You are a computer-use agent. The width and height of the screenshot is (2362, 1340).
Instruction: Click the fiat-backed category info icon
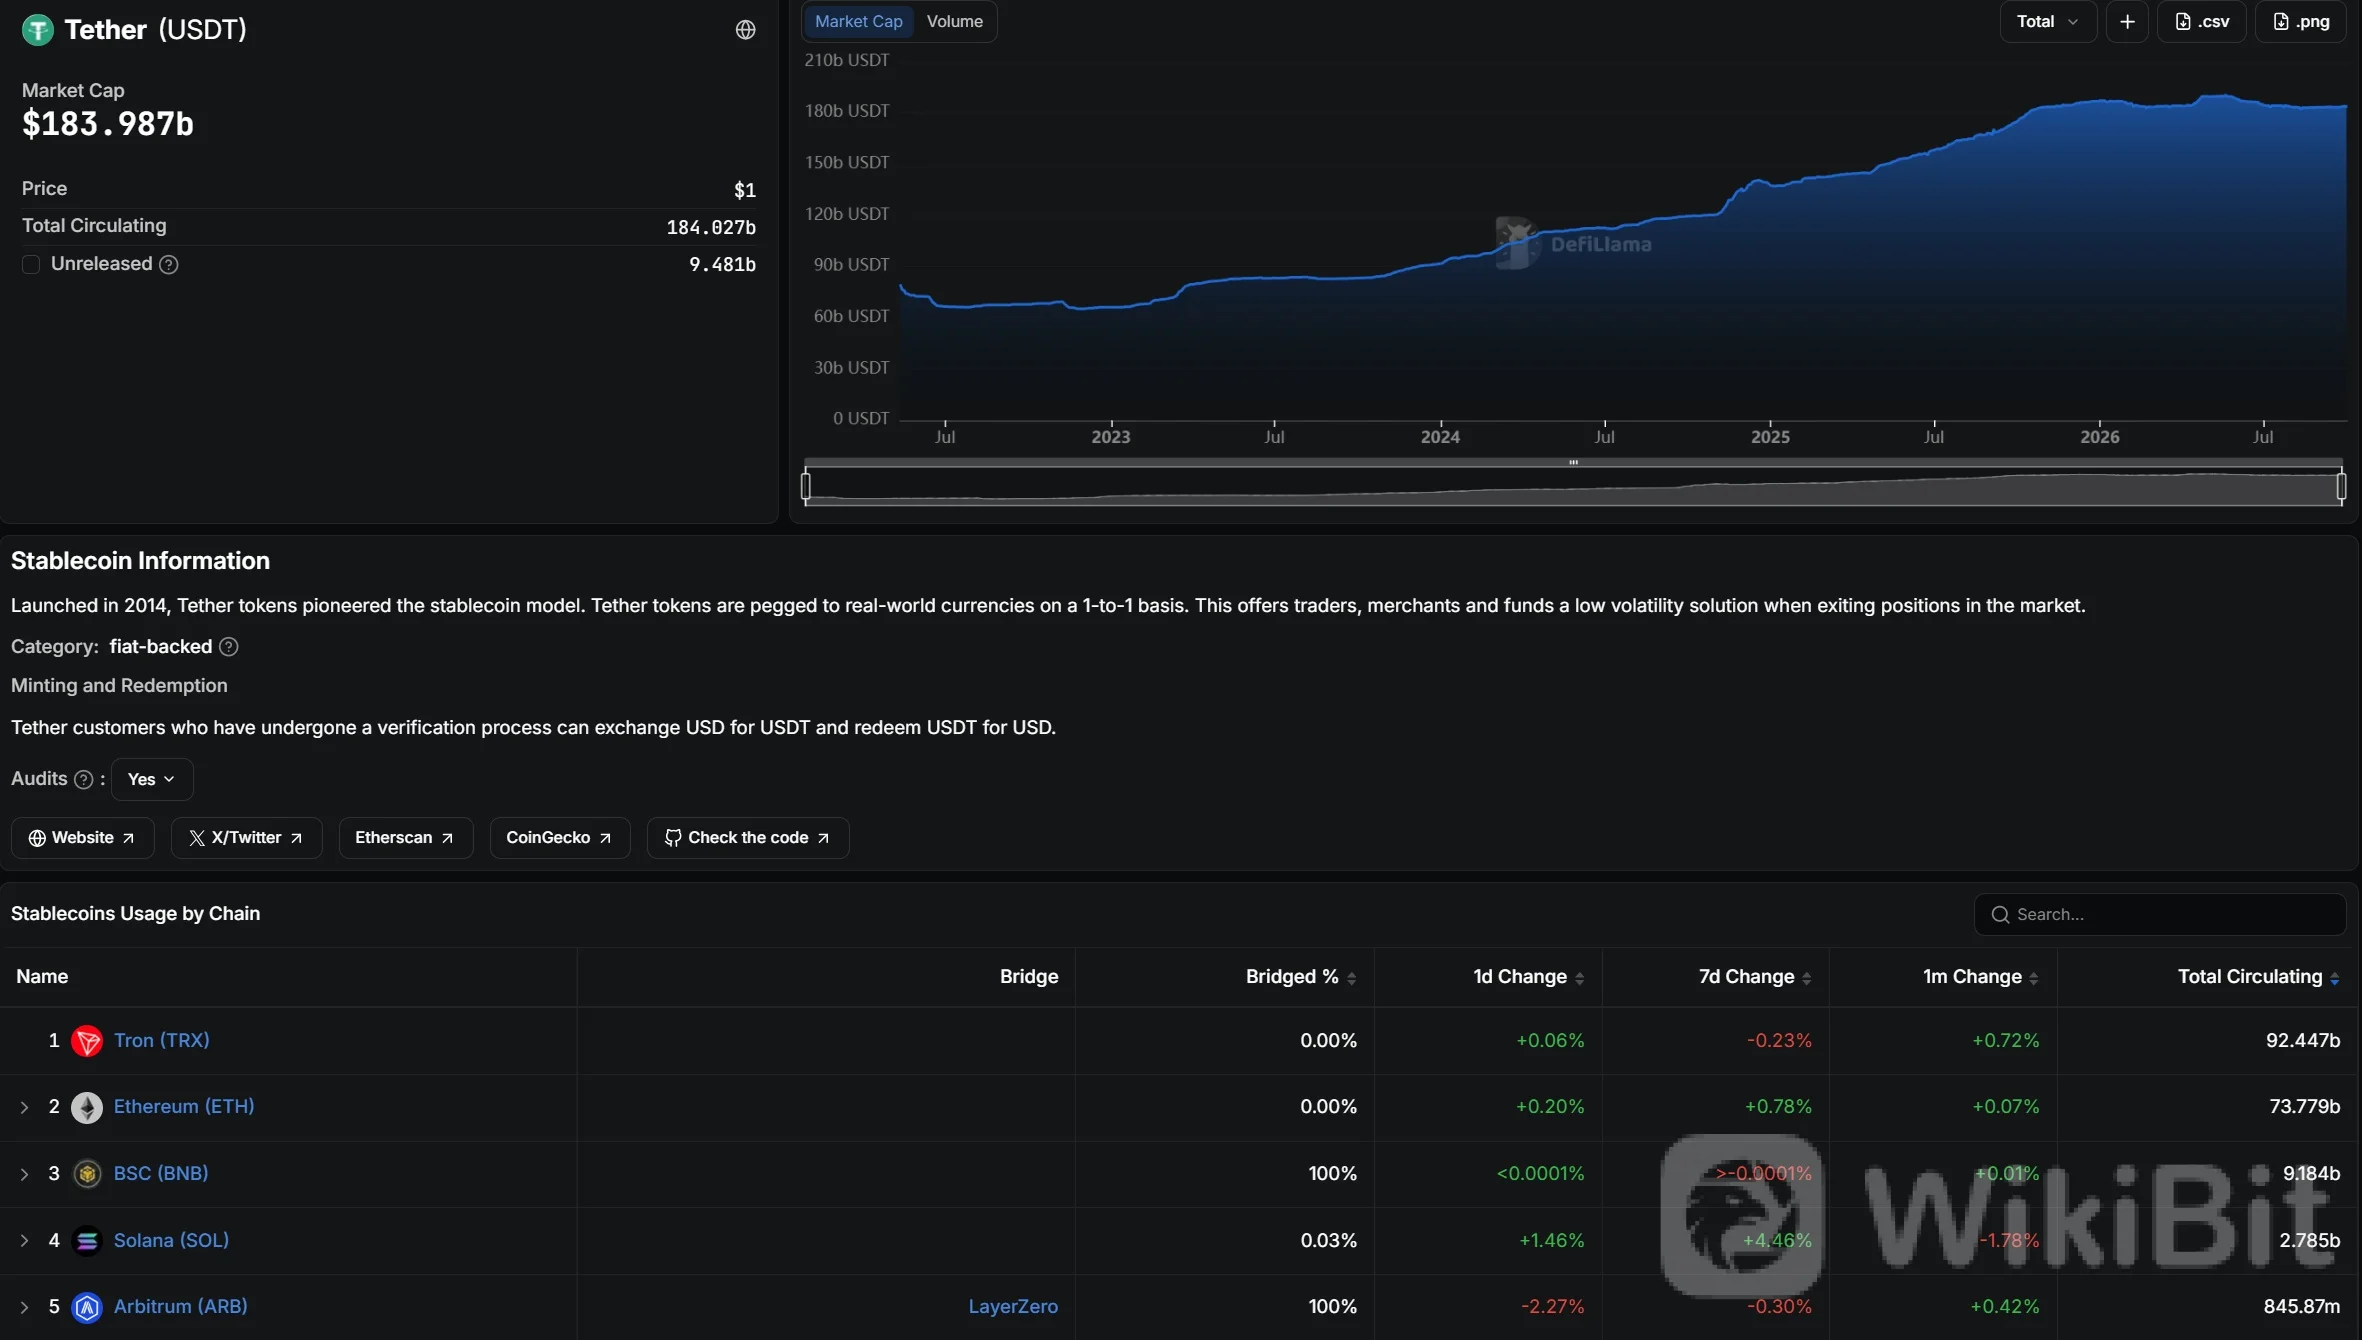pyautogui.click(x=228, y=647)
